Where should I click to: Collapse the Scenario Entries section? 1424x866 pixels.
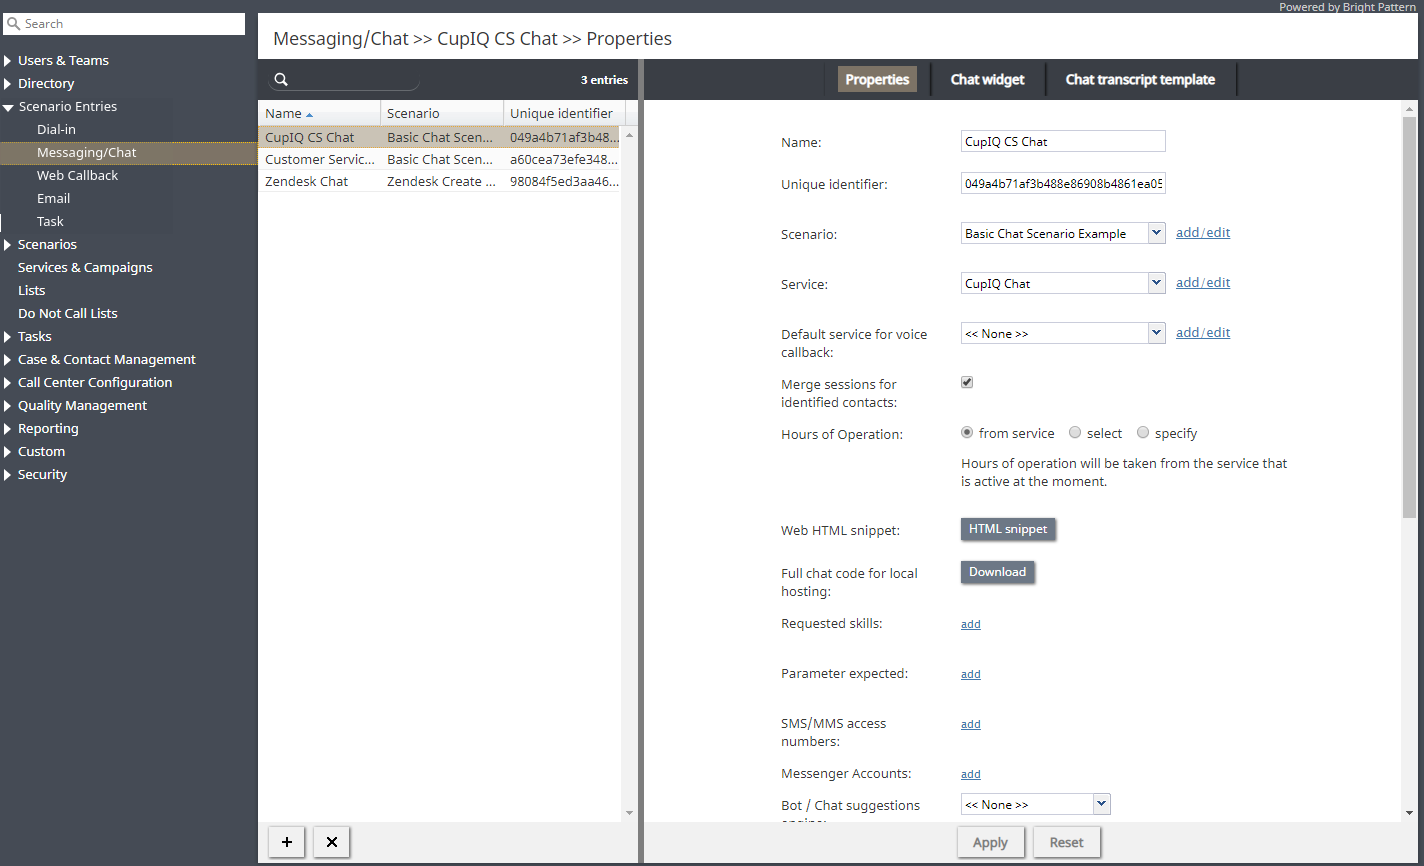(9, 107)
